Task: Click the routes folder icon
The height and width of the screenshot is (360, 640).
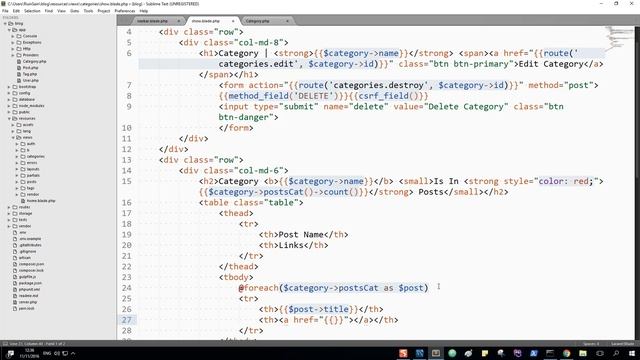Action: [x=15, y=207]
